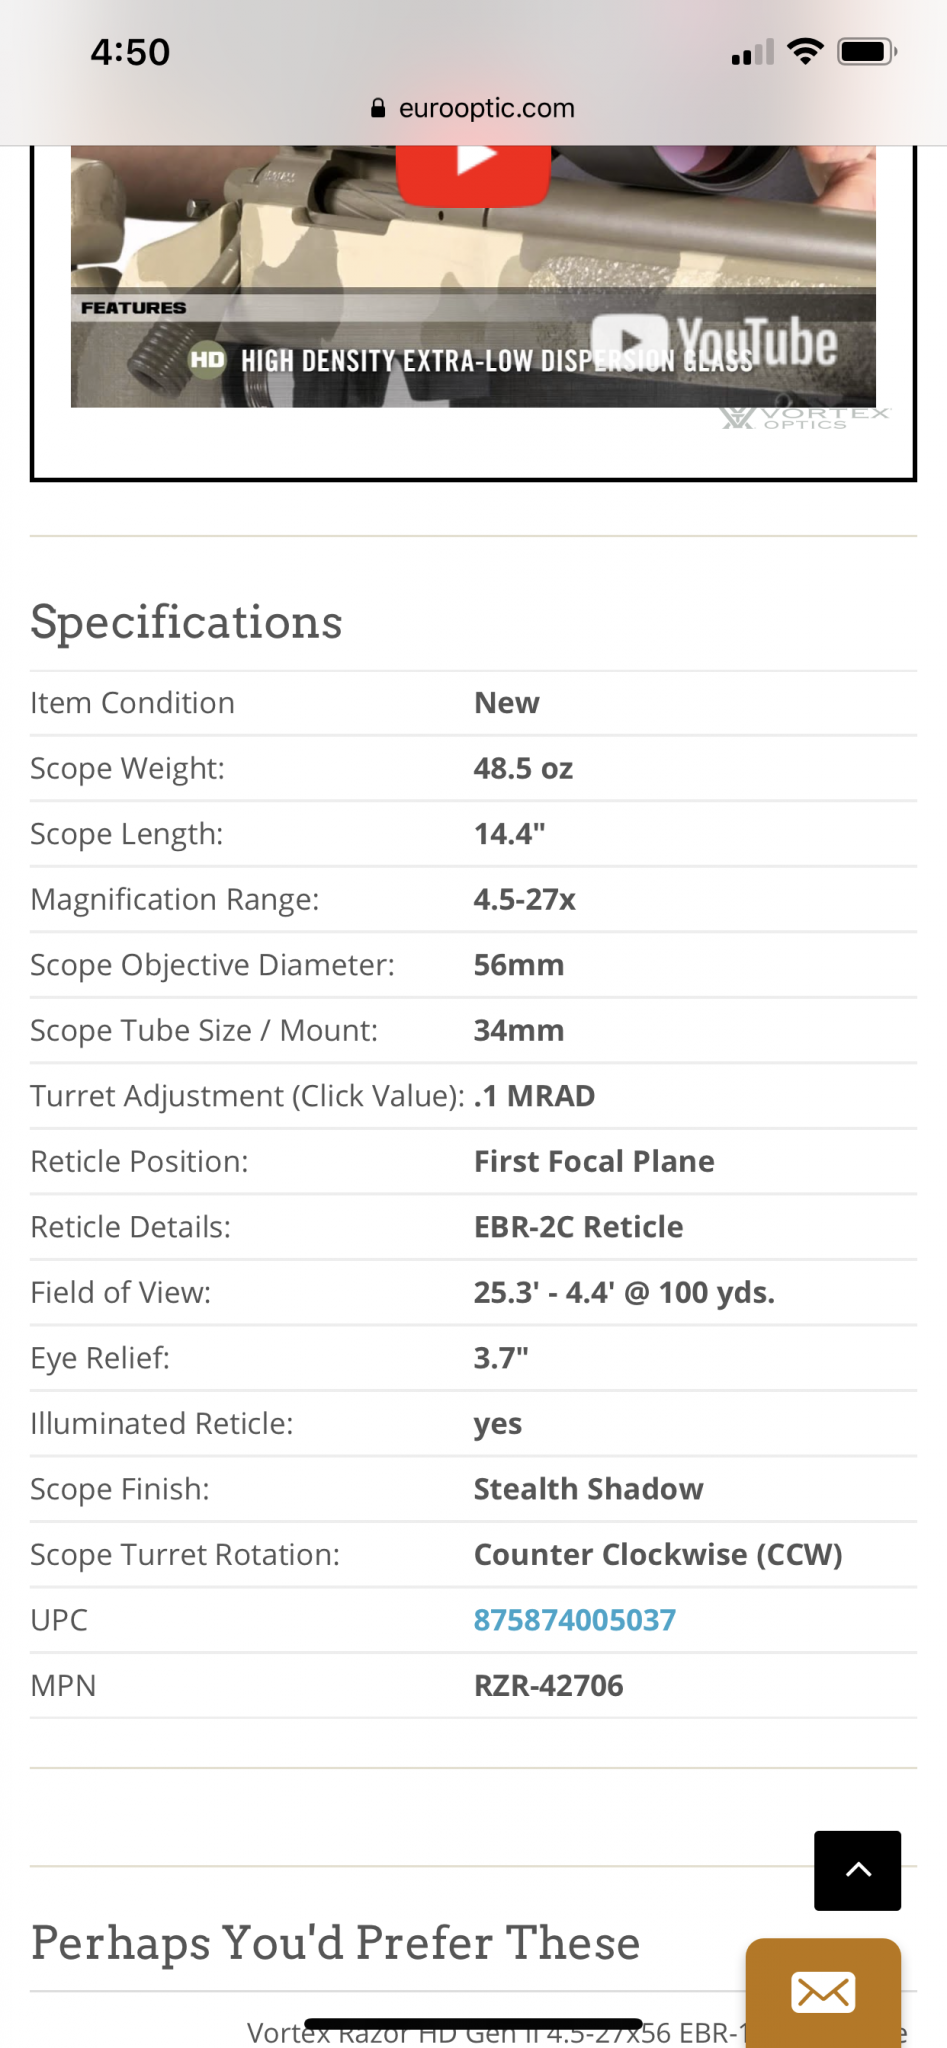Tap the eurooptic.com address bar

point(473,108)
